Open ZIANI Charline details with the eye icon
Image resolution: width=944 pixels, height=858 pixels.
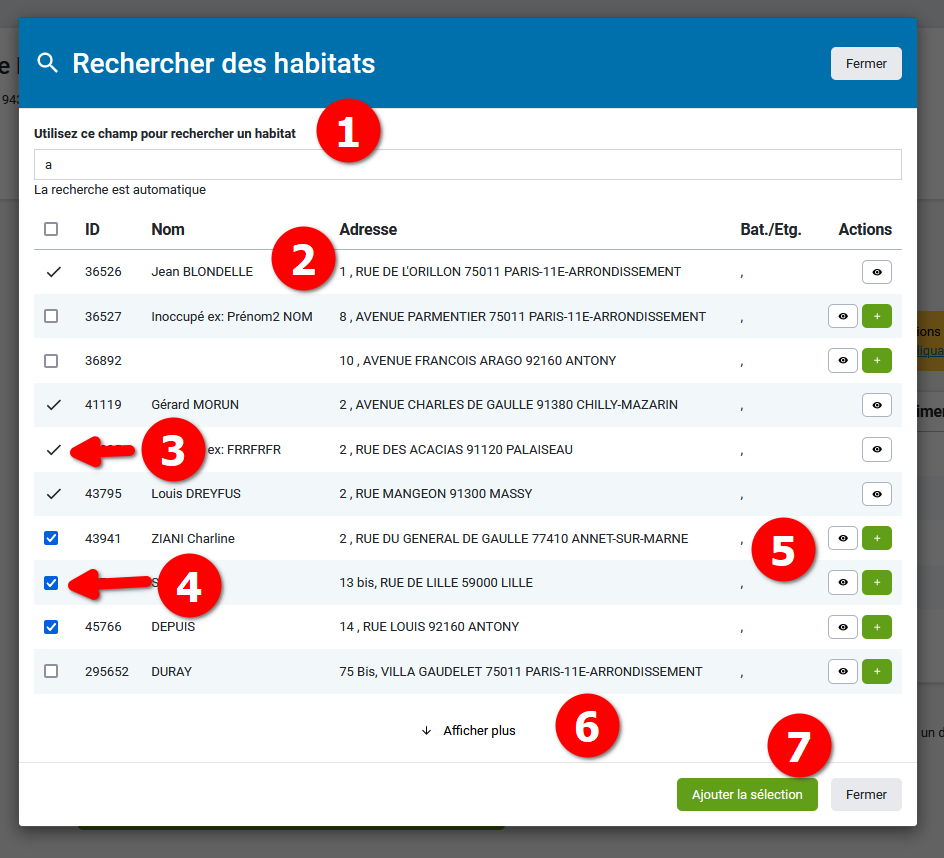pyautogui.click(x=843, y=538)
